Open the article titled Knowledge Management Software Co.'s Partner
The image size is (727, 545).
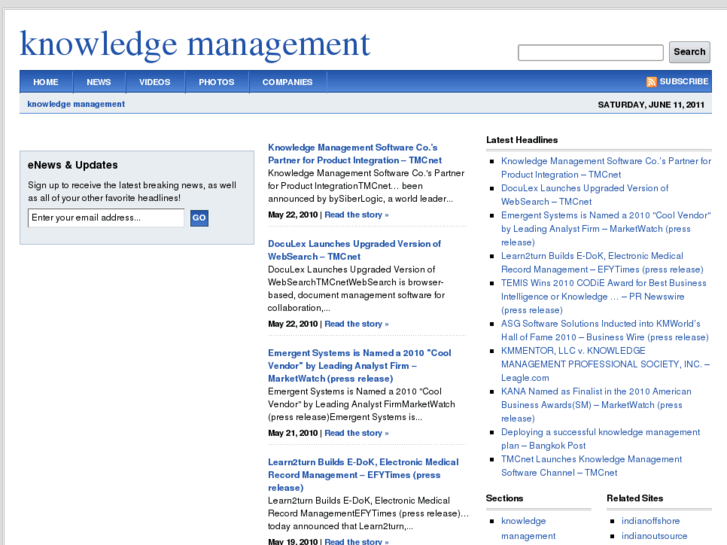coord(355,154)
